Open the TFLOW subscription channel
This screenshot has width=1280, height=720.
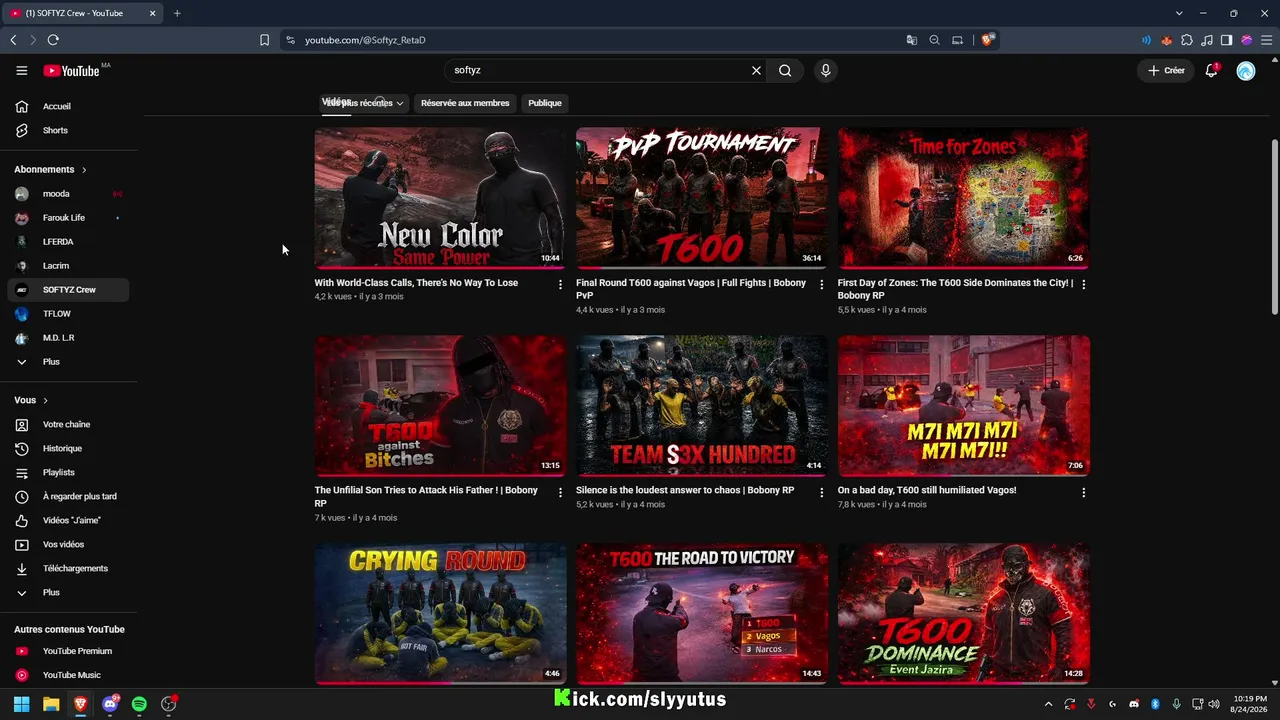click(66, 314)
